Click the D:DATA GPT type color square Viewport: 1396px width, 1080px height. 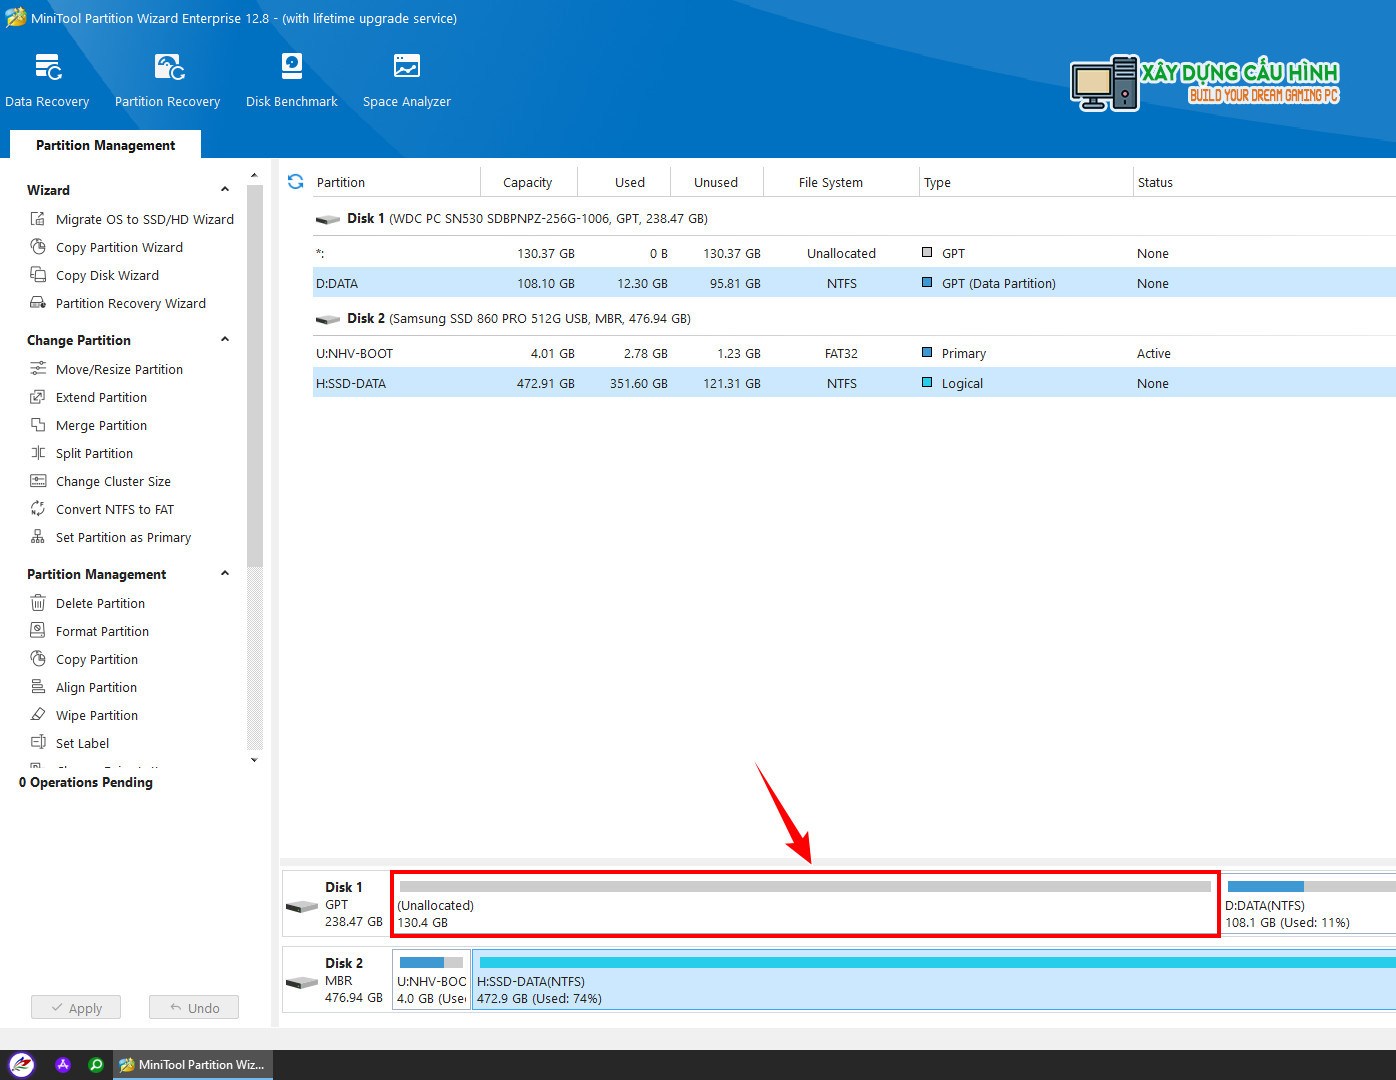coord(927,283)
